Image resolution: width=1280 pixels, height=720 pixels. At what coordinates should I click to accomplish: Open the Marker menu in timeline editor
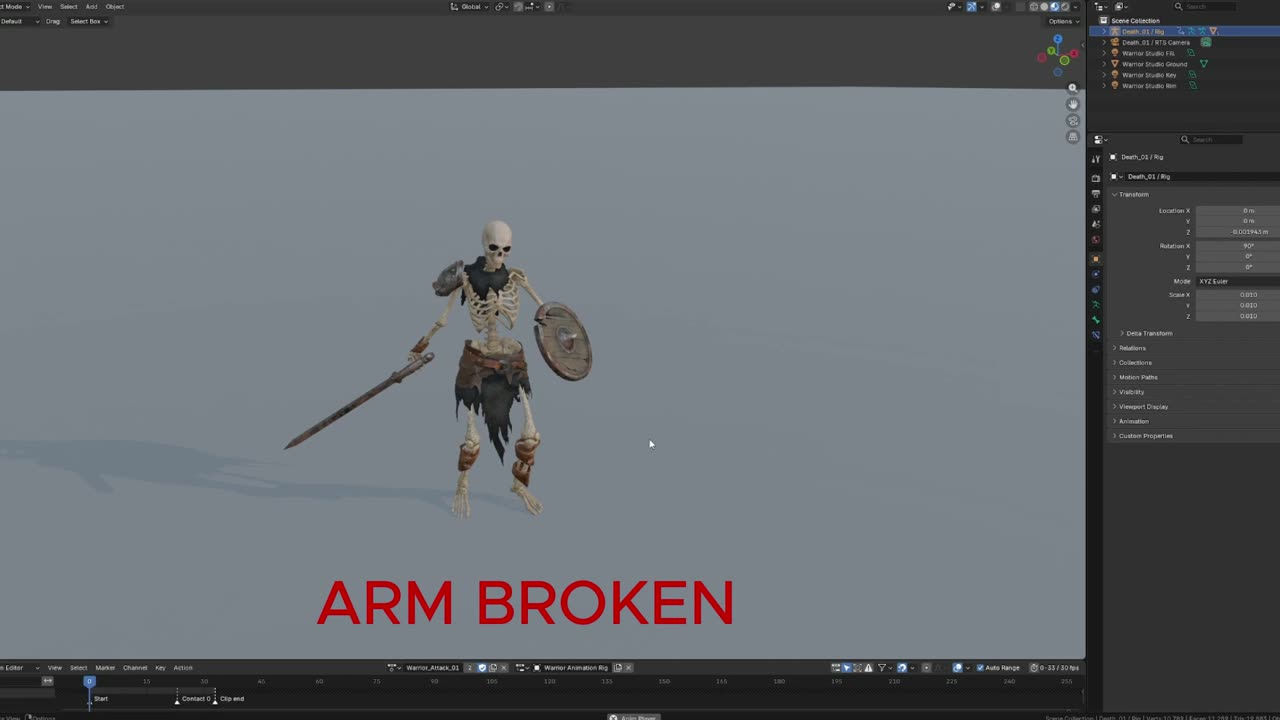click(105, 668)
